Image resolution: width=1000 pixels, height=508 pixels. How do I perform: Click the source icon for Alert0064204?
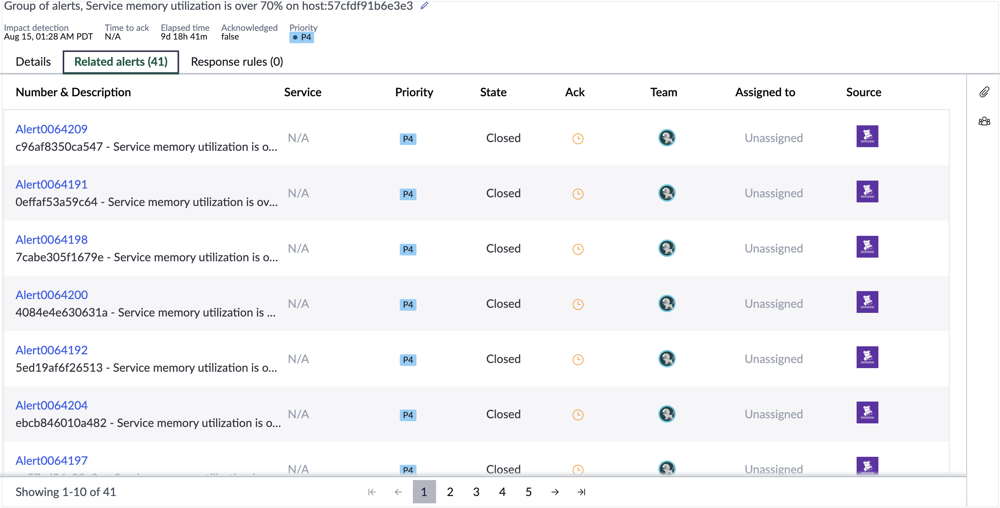pos(867,412)
